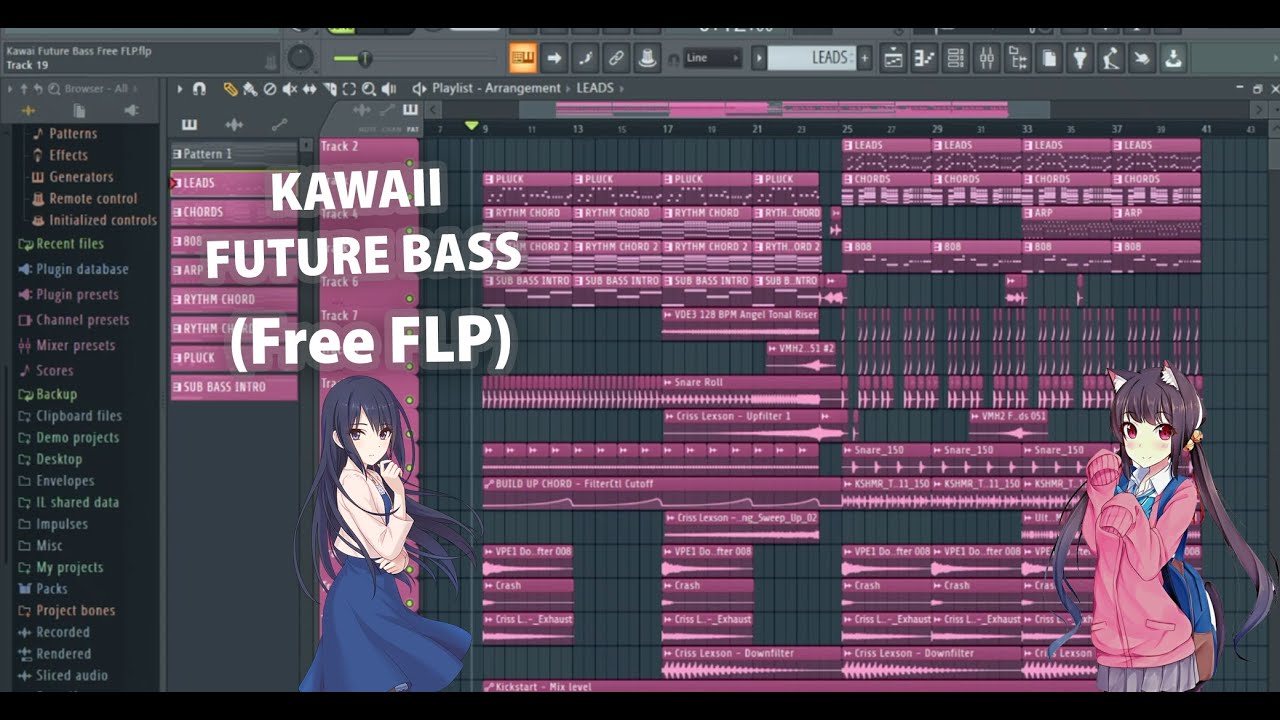Mute Track 6 using its green dot
This screenshot has height=720, width=1280.
click(x=409, y=299)
